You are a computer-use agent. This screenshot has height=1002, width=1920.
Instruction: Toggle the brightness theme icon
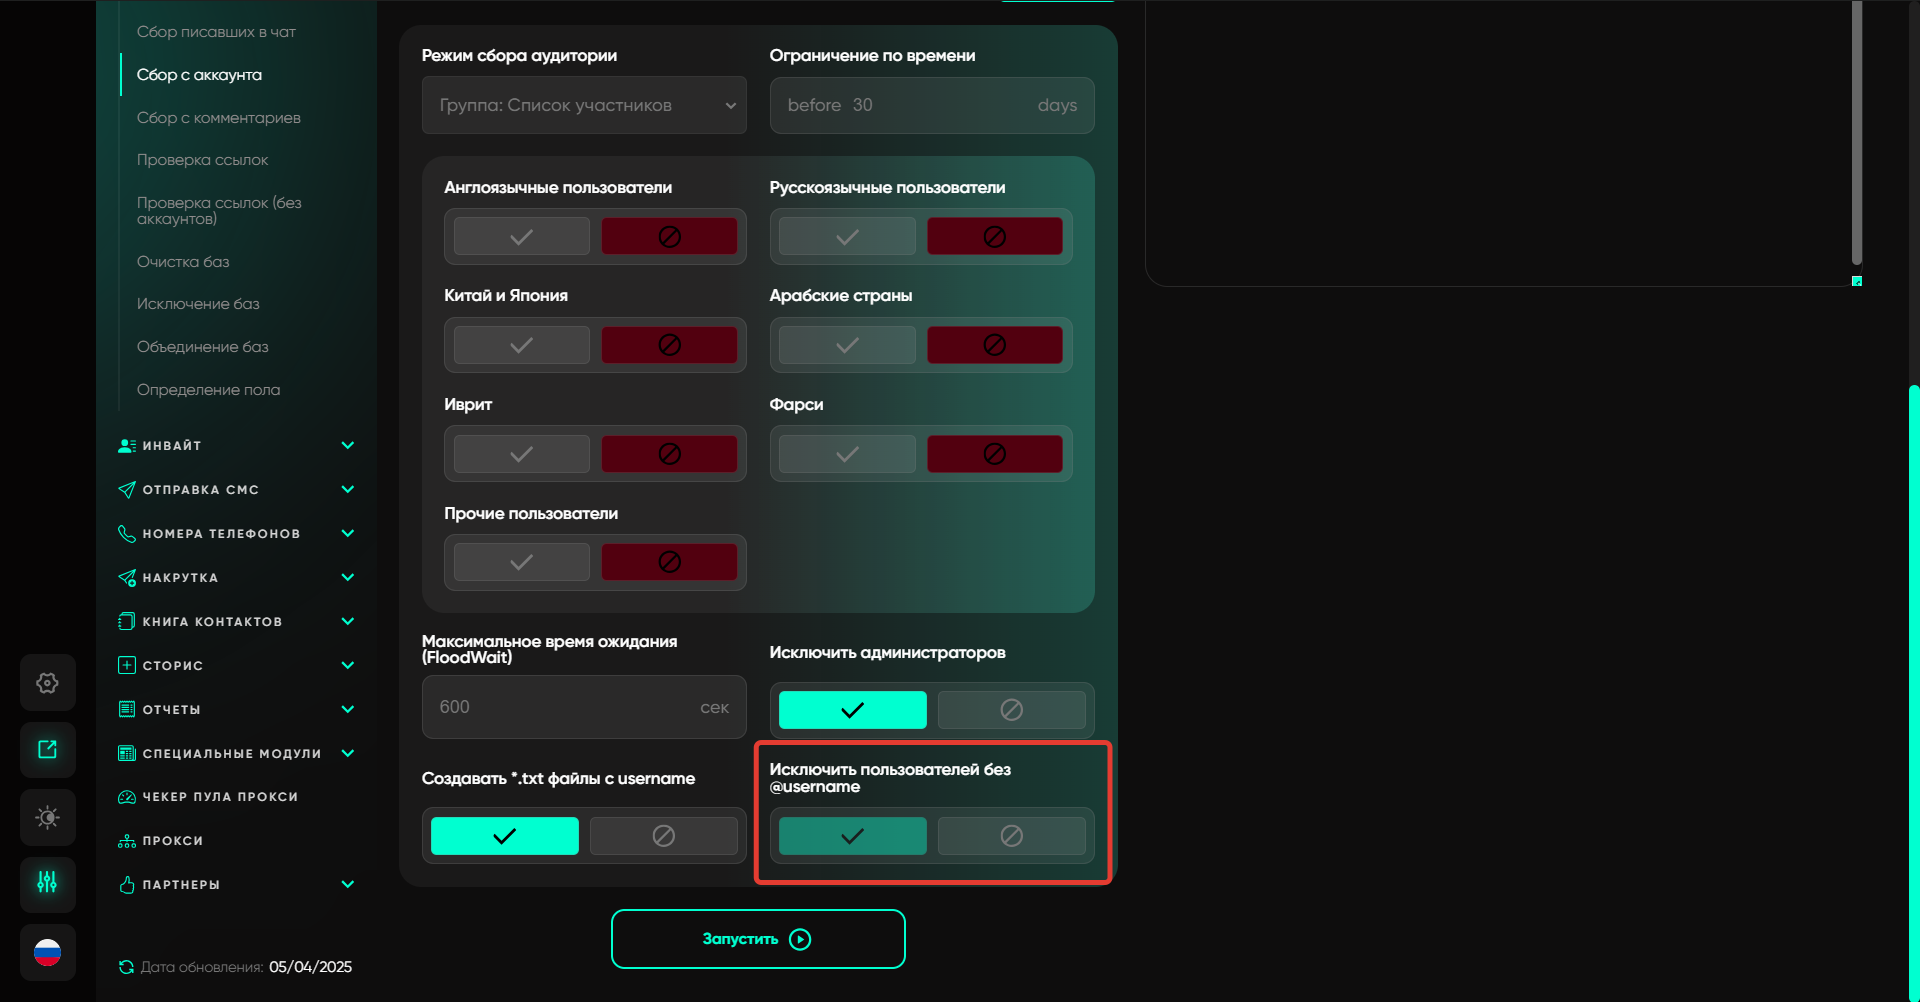47,817
